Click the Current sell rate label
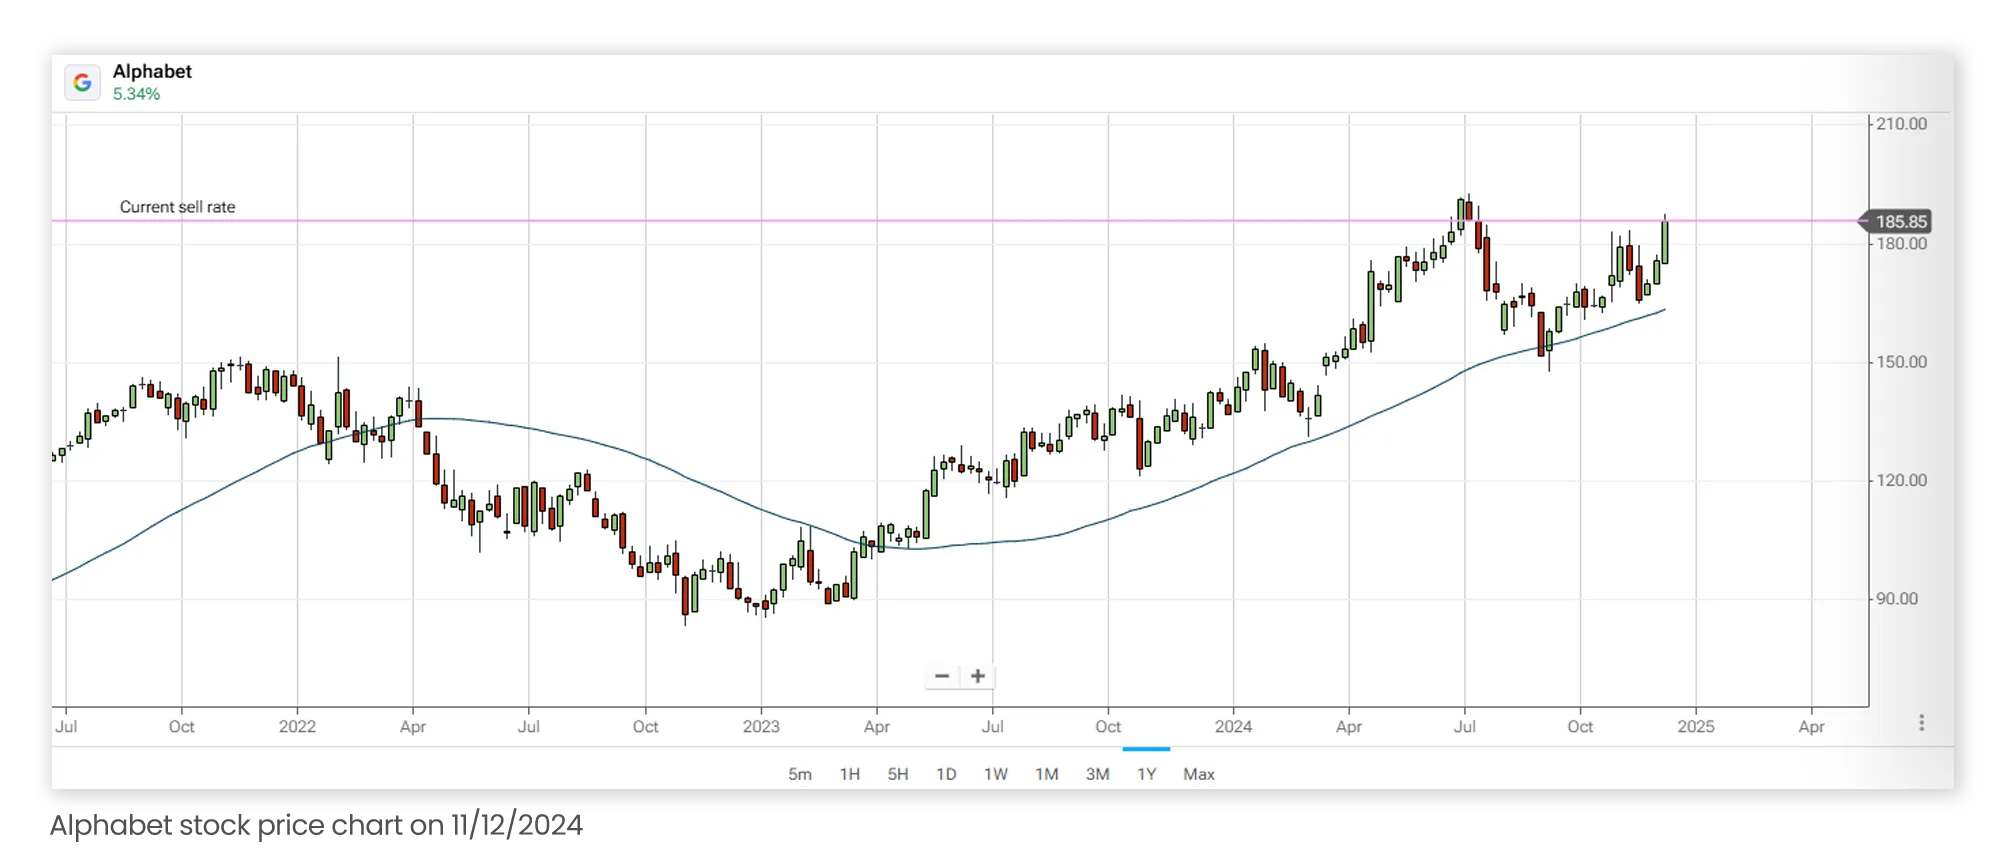Image resolution: width=2006 pixels, height=860 pixels. [178, 207]
